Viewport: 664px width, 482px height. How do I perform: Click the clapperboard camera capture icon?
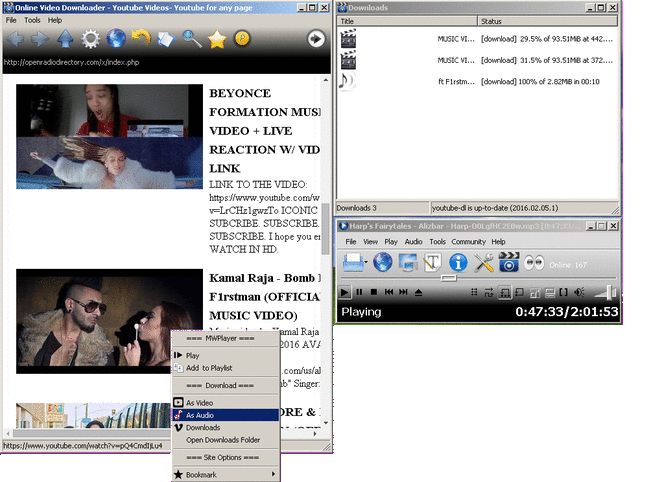509,262
